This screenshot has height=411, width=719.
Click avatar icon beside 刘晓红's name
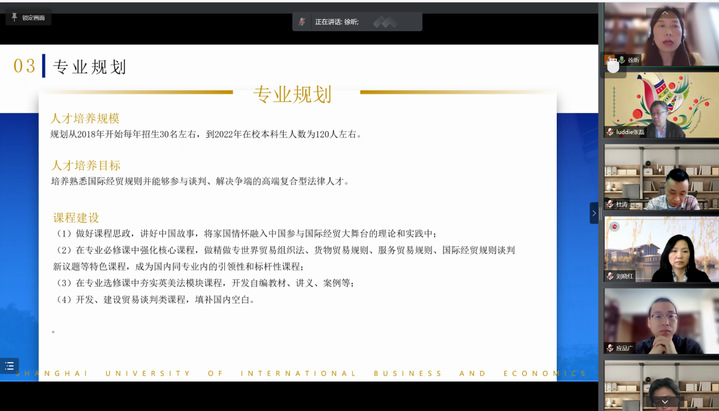click(610, 276)
